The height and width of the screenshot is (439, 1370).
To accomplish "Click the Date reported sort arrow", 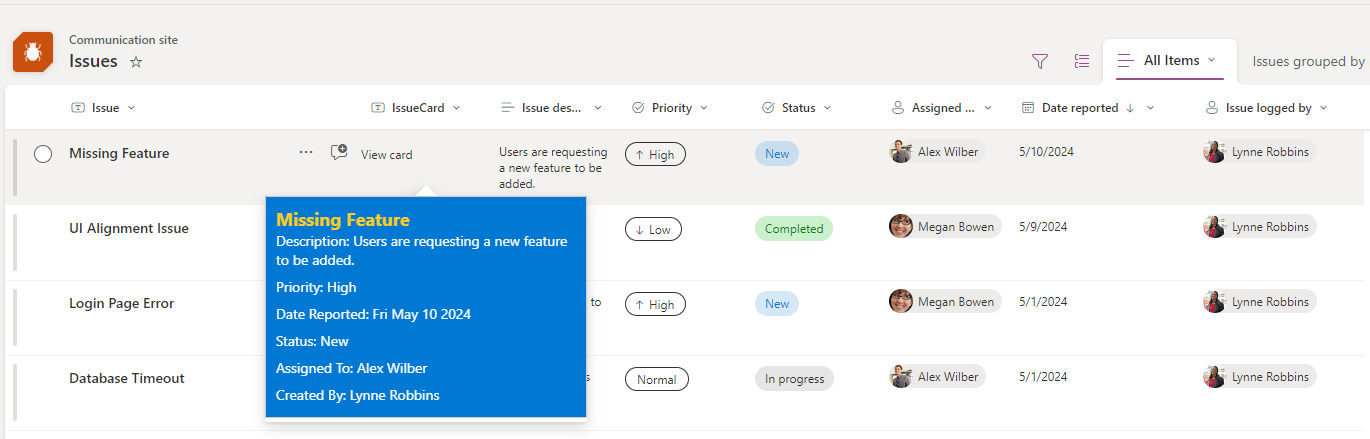I will click(x=1130, y=108).
